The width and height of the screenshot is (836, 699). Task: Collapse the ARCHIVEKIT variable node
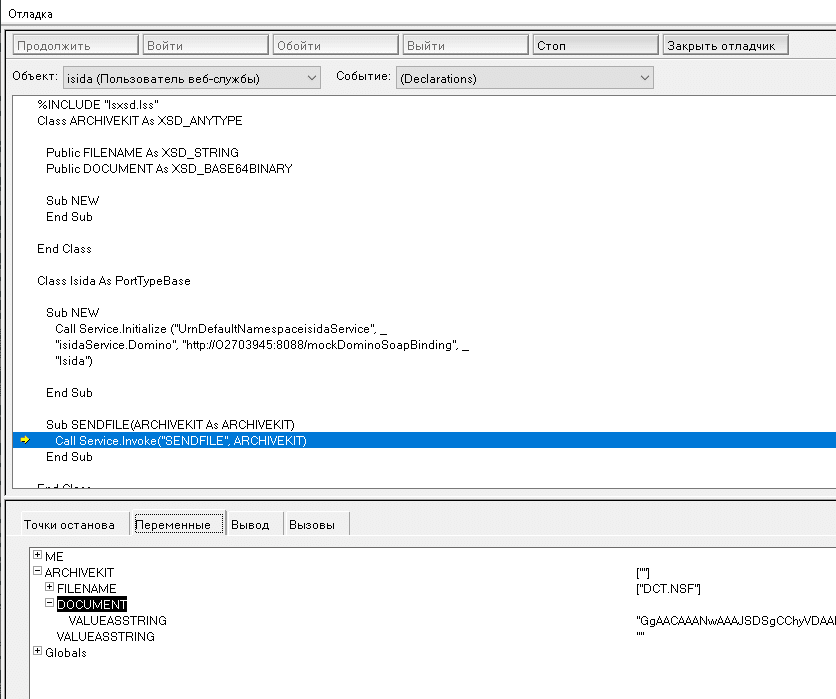(38, 572)
